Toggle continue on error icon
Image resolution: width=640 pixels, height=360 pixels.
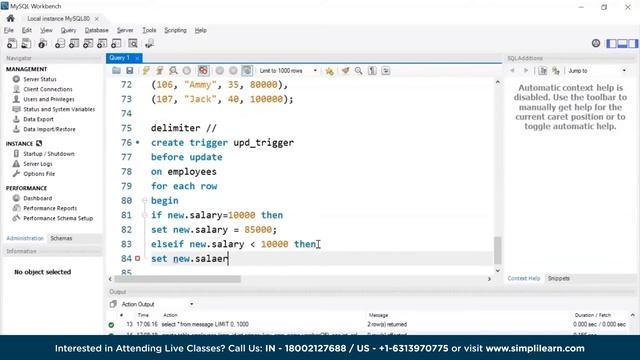click(203, 71)
